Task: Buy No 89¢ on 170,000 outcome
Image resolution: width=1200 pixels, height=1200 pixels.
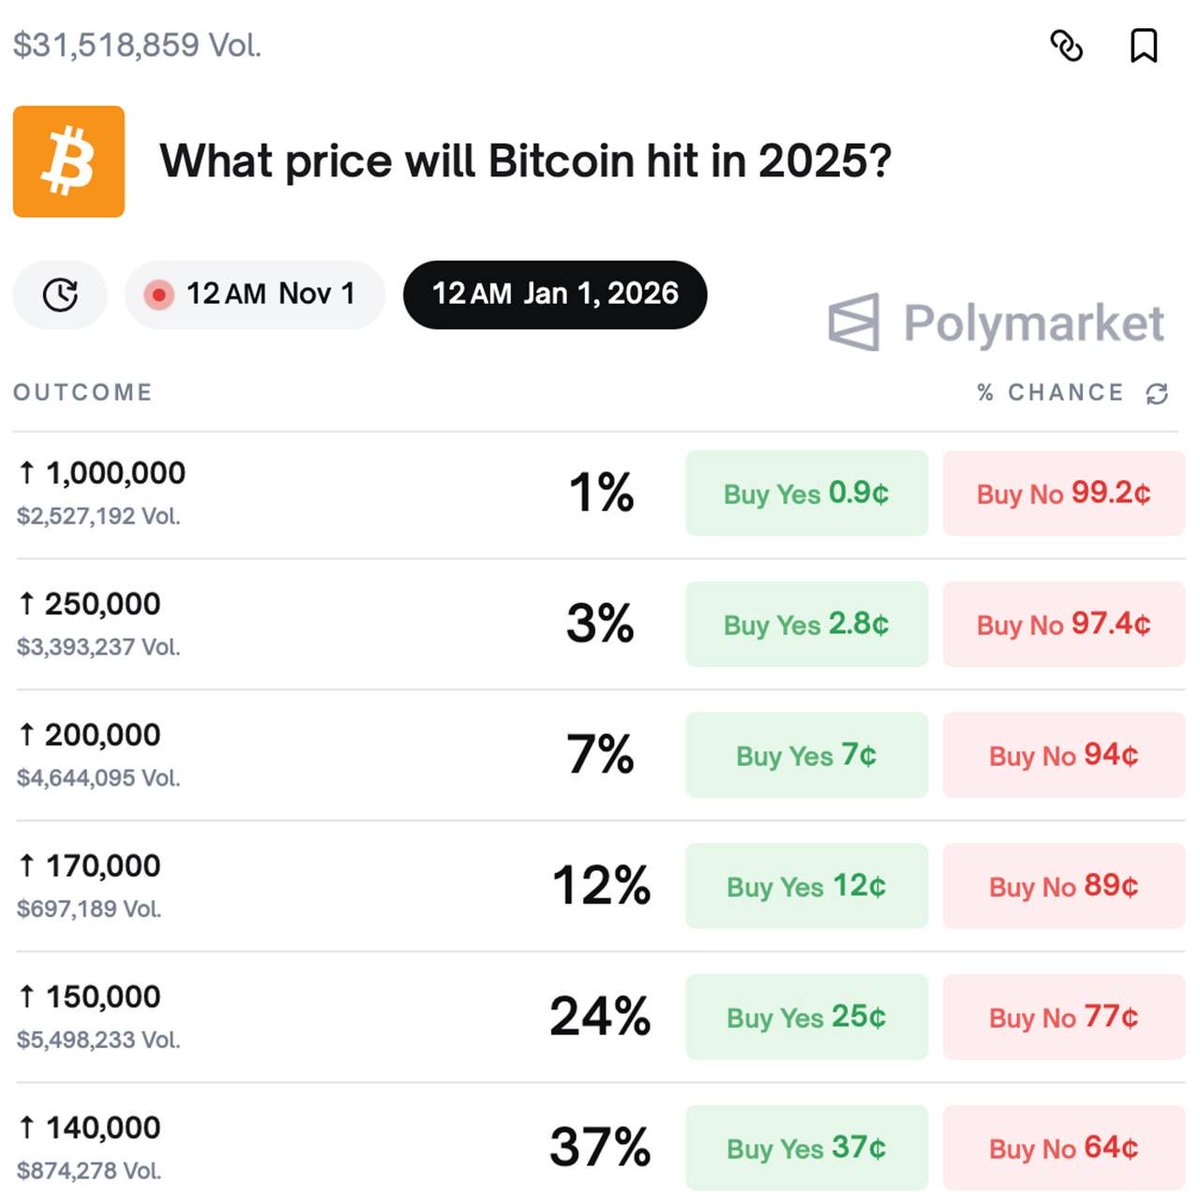Action: click(1064, 886)
